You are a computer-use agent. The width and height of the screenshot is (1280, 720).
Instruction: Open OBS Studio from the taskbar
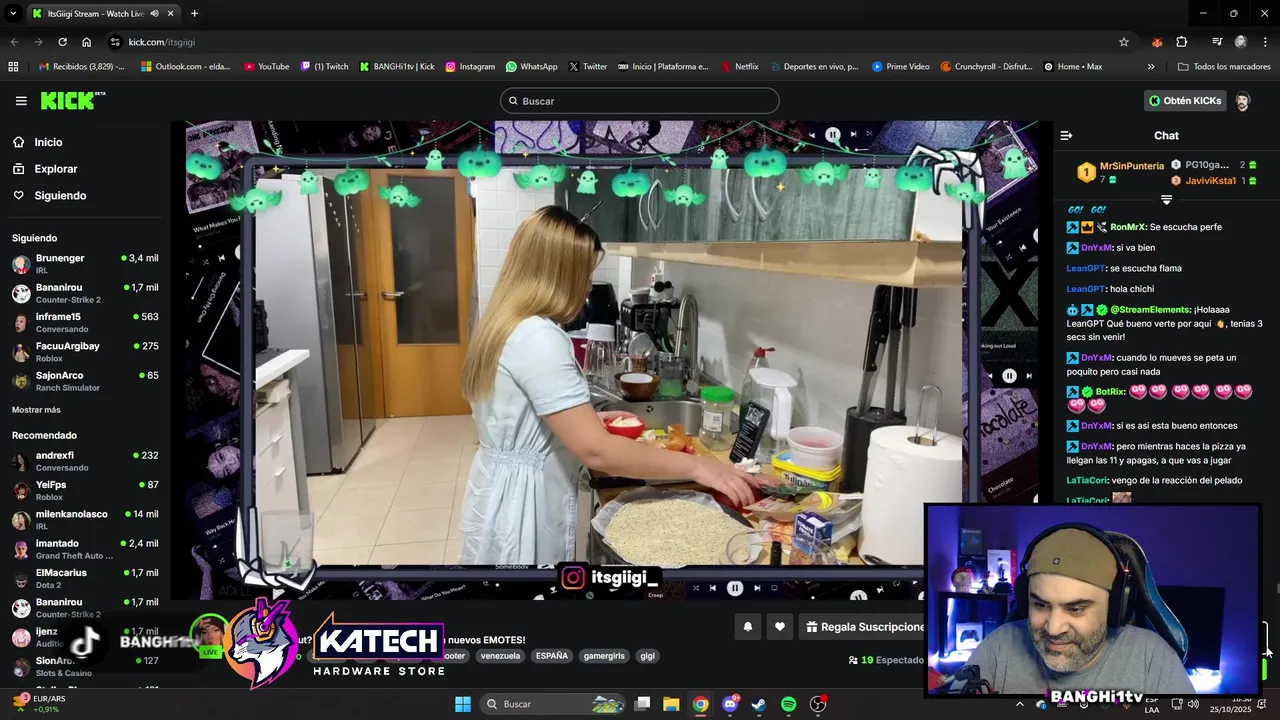point(818,704)
